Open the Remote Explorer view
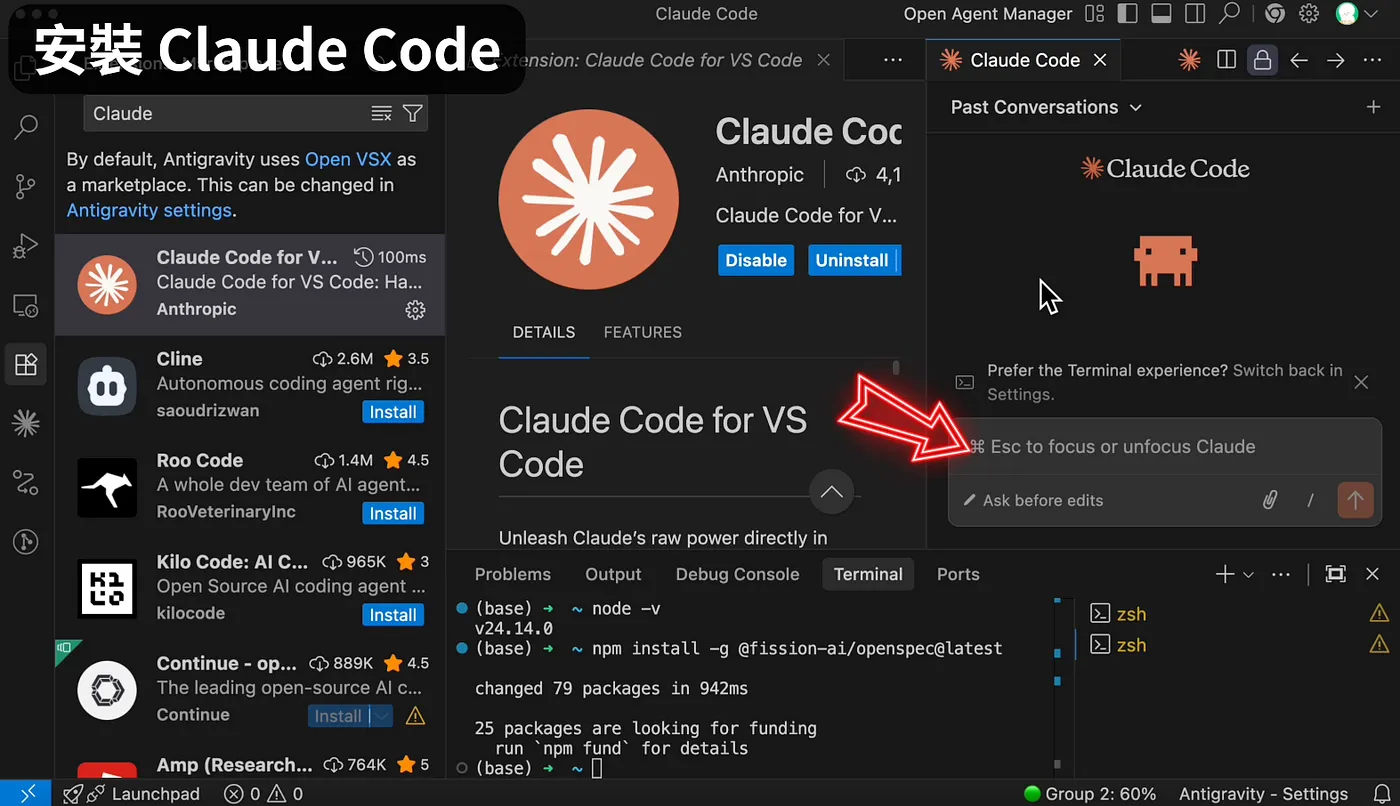Screen dimensions: 1400x806 click(x=26, y=305)
